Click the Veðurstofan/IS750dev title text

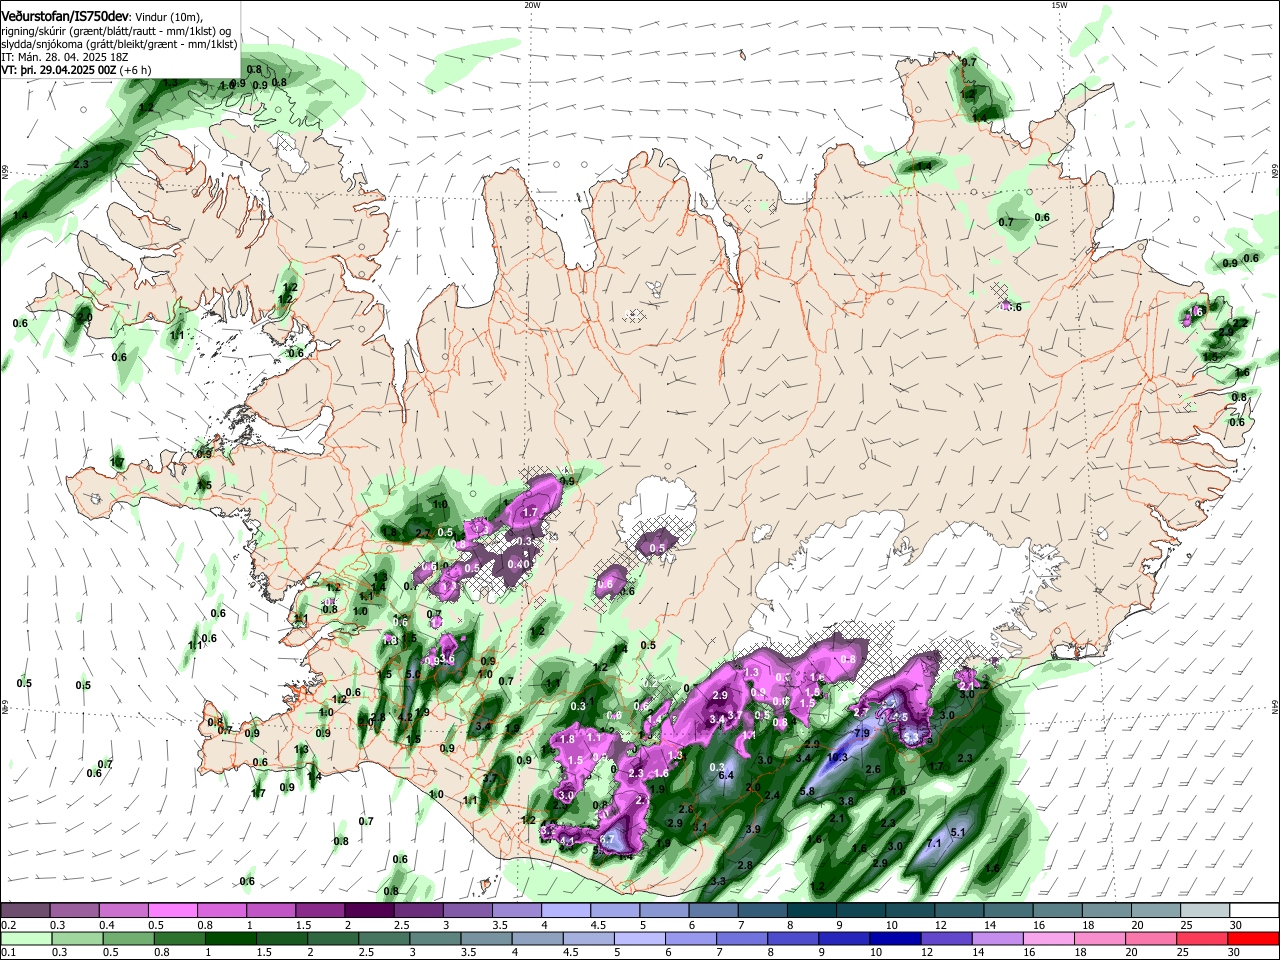tap(66, 16)
